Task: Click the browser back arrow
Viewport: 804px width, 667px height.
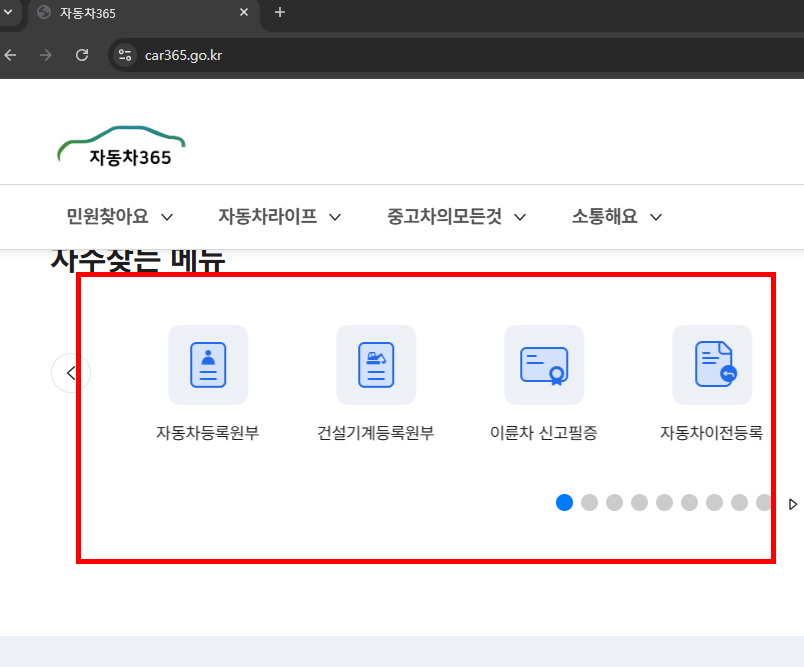Action: point(10,55)
